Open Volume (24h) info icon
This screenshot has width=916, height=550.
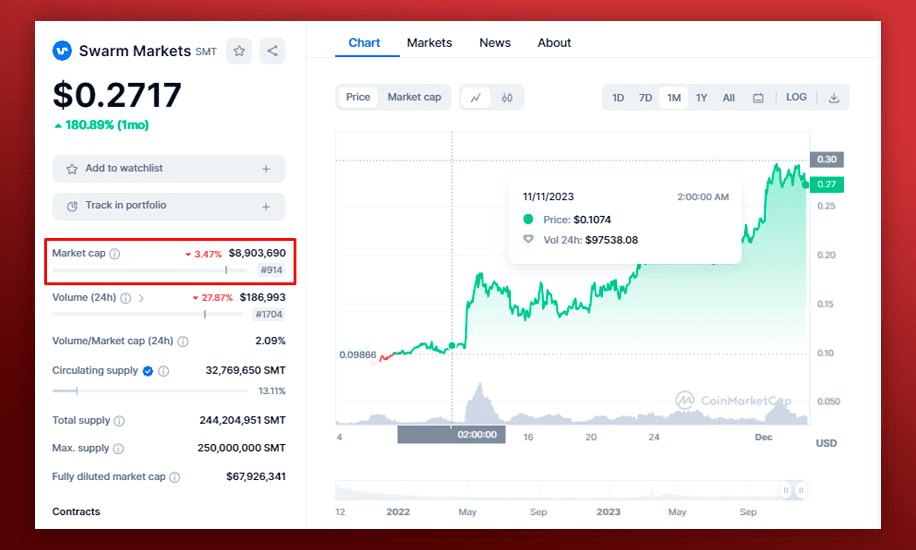tap(126, 298)
